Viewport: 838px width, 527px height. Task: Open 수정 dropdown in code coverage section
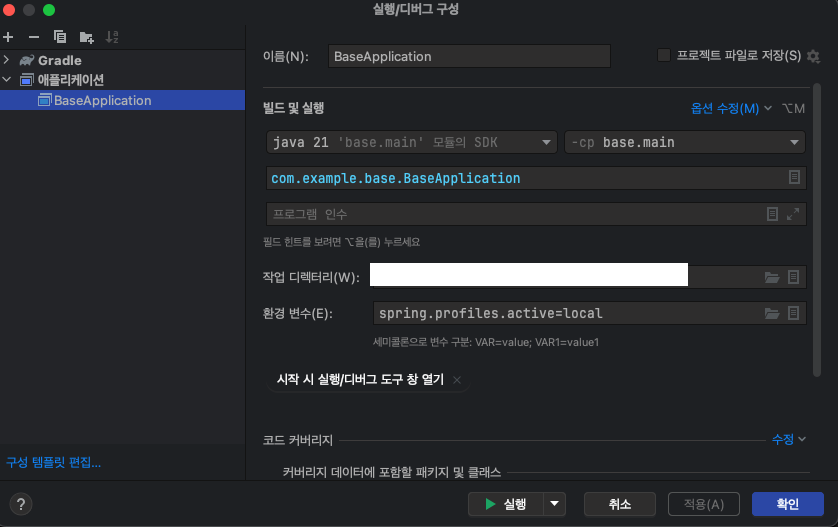click(x=788, y=439)
